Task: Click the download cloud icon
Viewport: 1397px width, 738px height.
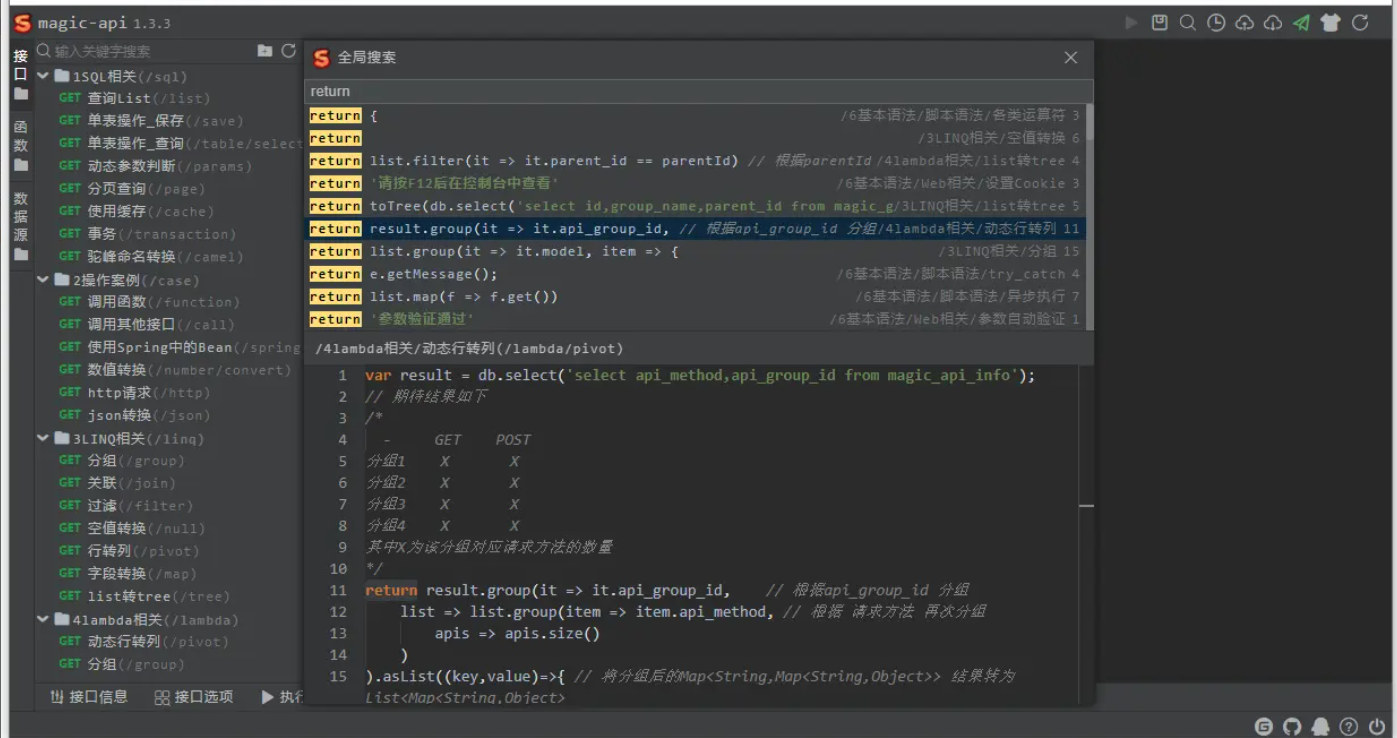Action: (x=1273, y=23)
